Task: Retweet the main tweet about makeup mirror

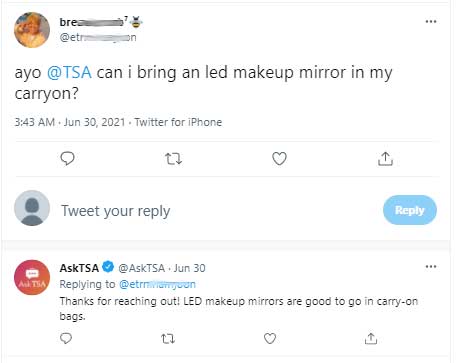Action: (x=174, y=159)
